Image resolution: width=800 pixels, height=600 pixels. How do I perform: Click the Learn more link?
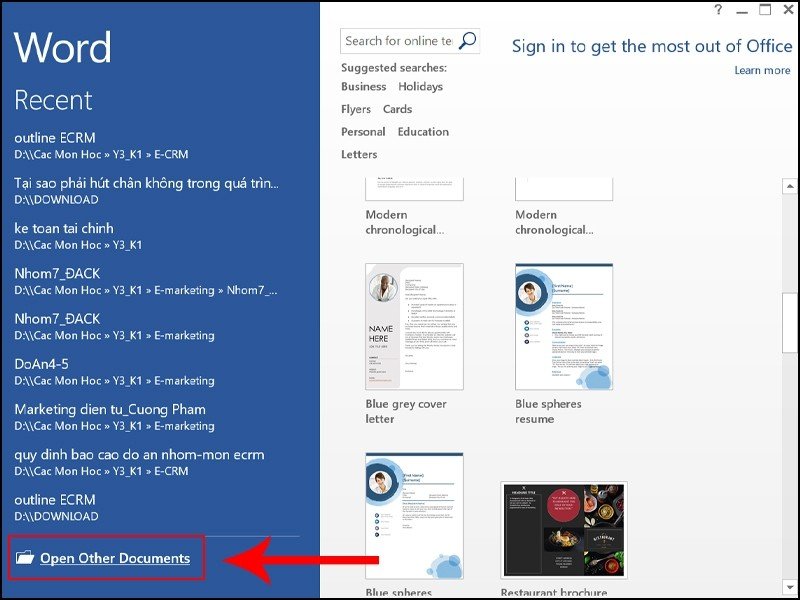(x=762, y=70)
